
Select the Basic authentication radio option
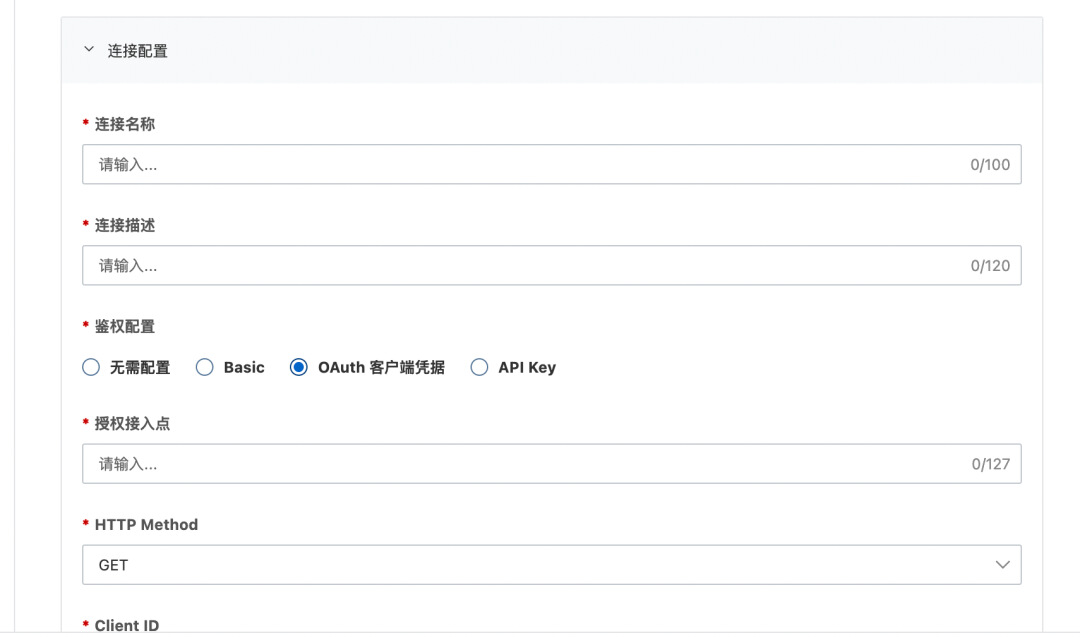click(205, 367)
